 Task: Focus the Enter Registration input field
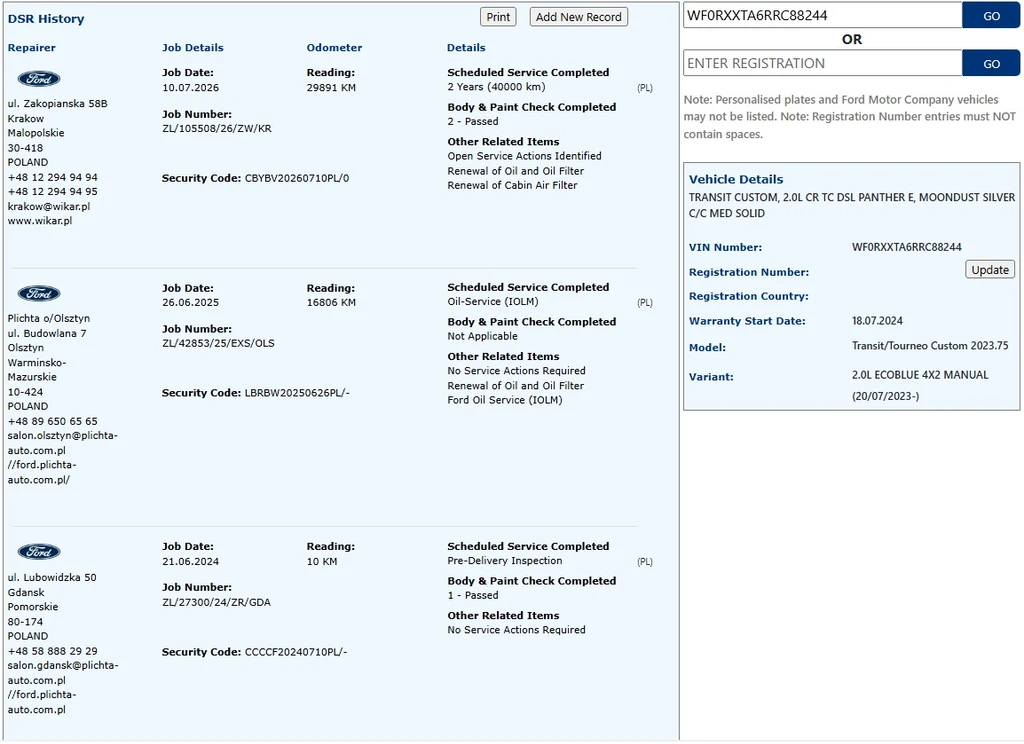pos(822,63)
